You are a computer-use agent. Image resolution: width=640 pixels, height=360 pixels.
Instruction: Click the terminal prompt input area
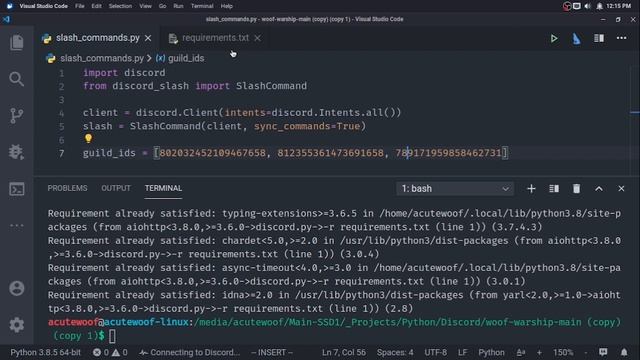click(x=112, y=336)
